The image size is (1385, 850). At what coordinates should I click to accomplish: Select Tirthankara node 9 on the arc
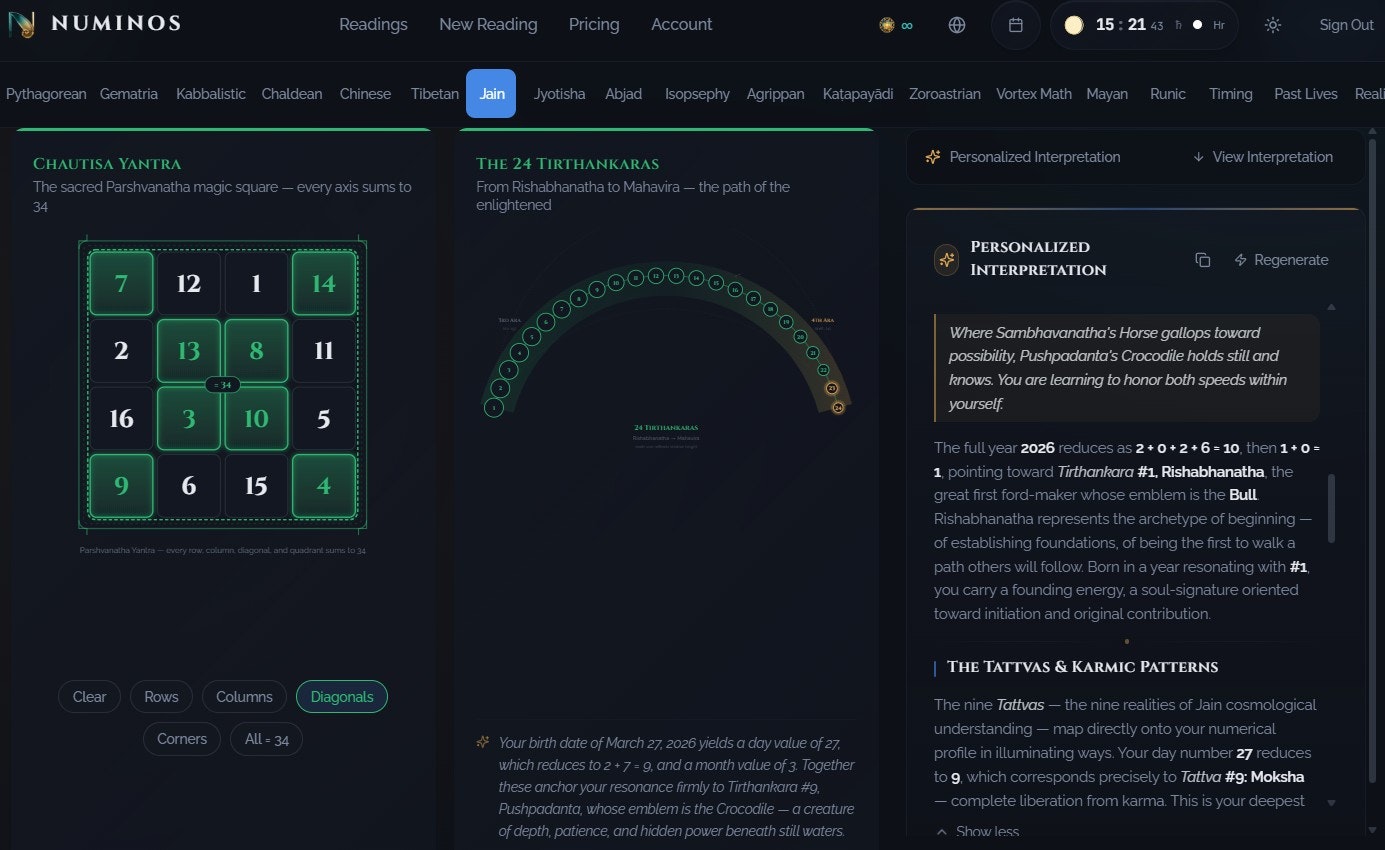coord(597,290)
